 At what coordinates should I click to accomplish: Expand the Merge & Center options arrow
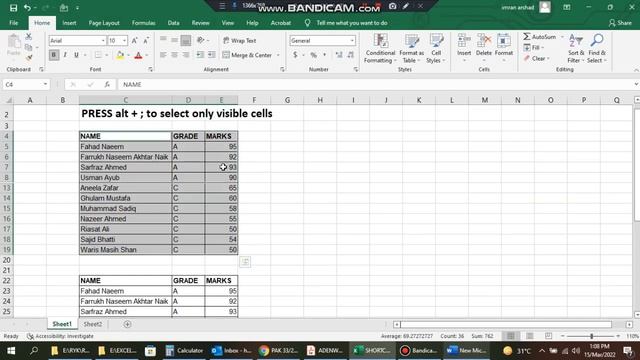278,55
